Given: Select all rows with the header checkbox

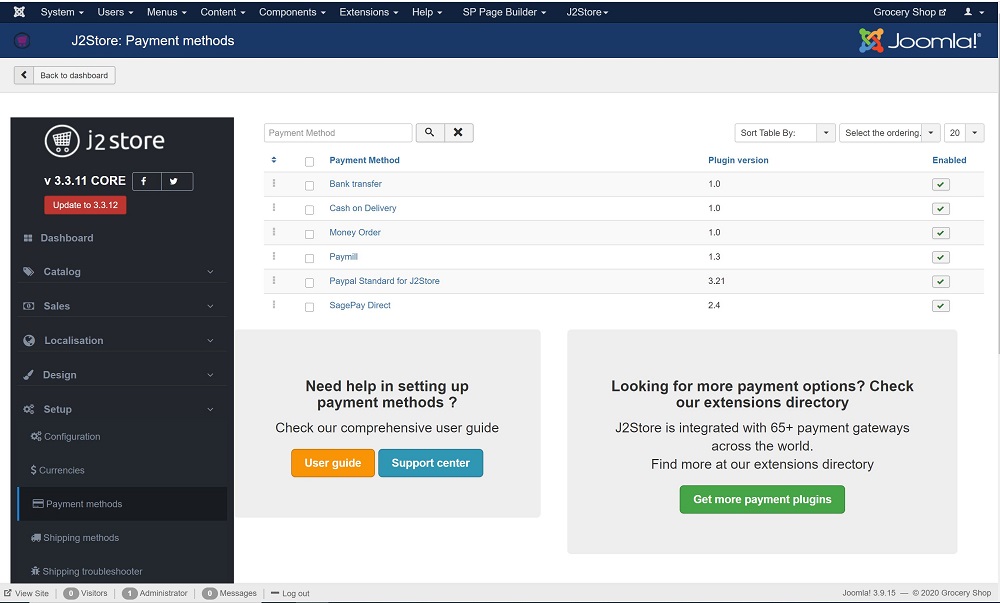Looking at the screenshot, I should pos(309,161).
